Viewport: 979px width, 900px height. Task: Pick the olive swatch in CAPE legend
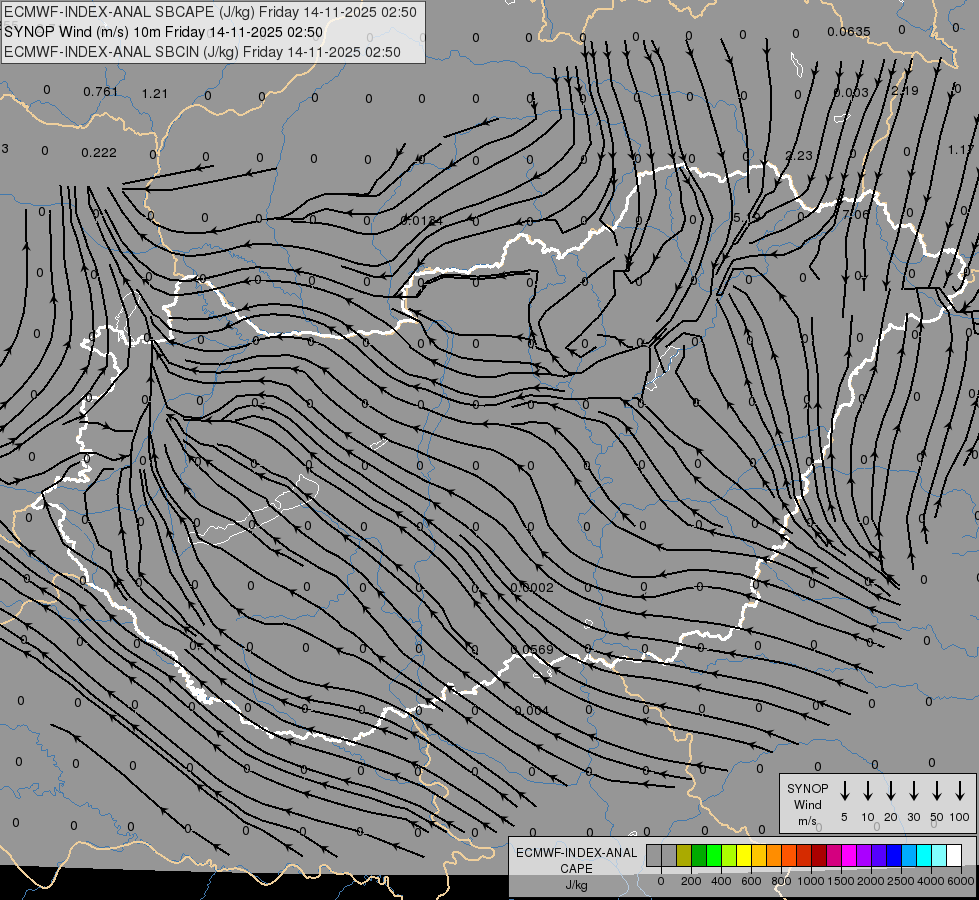684,855
